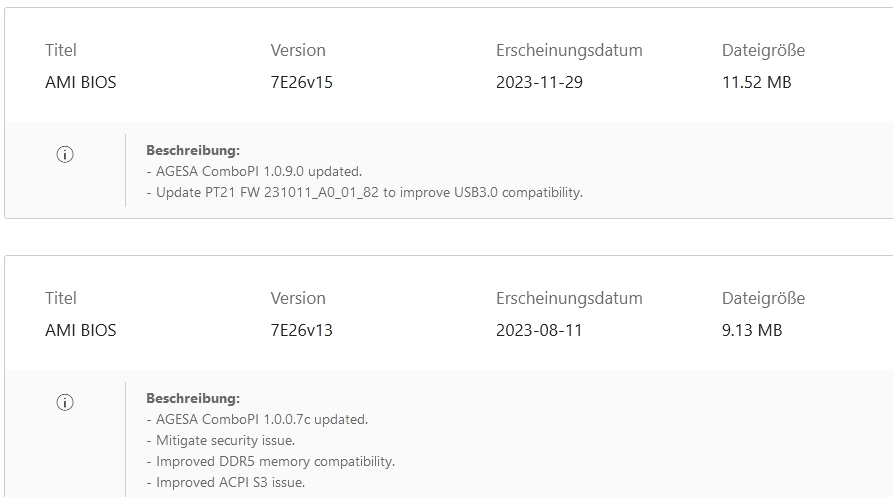The image size is (893, 497).
Task: Click the release date 2023-08-11
Action: pos(539,331)
